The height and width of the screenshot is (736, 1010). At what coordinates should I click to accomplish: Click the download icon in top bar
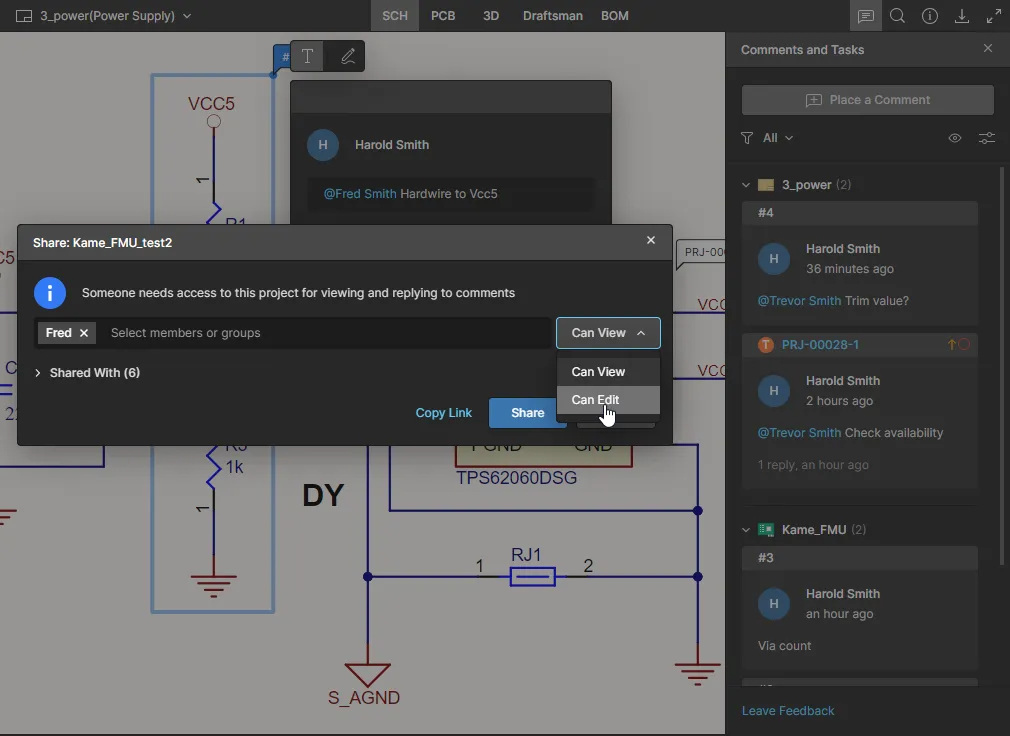pyautogui.click(x=962, y=16)
